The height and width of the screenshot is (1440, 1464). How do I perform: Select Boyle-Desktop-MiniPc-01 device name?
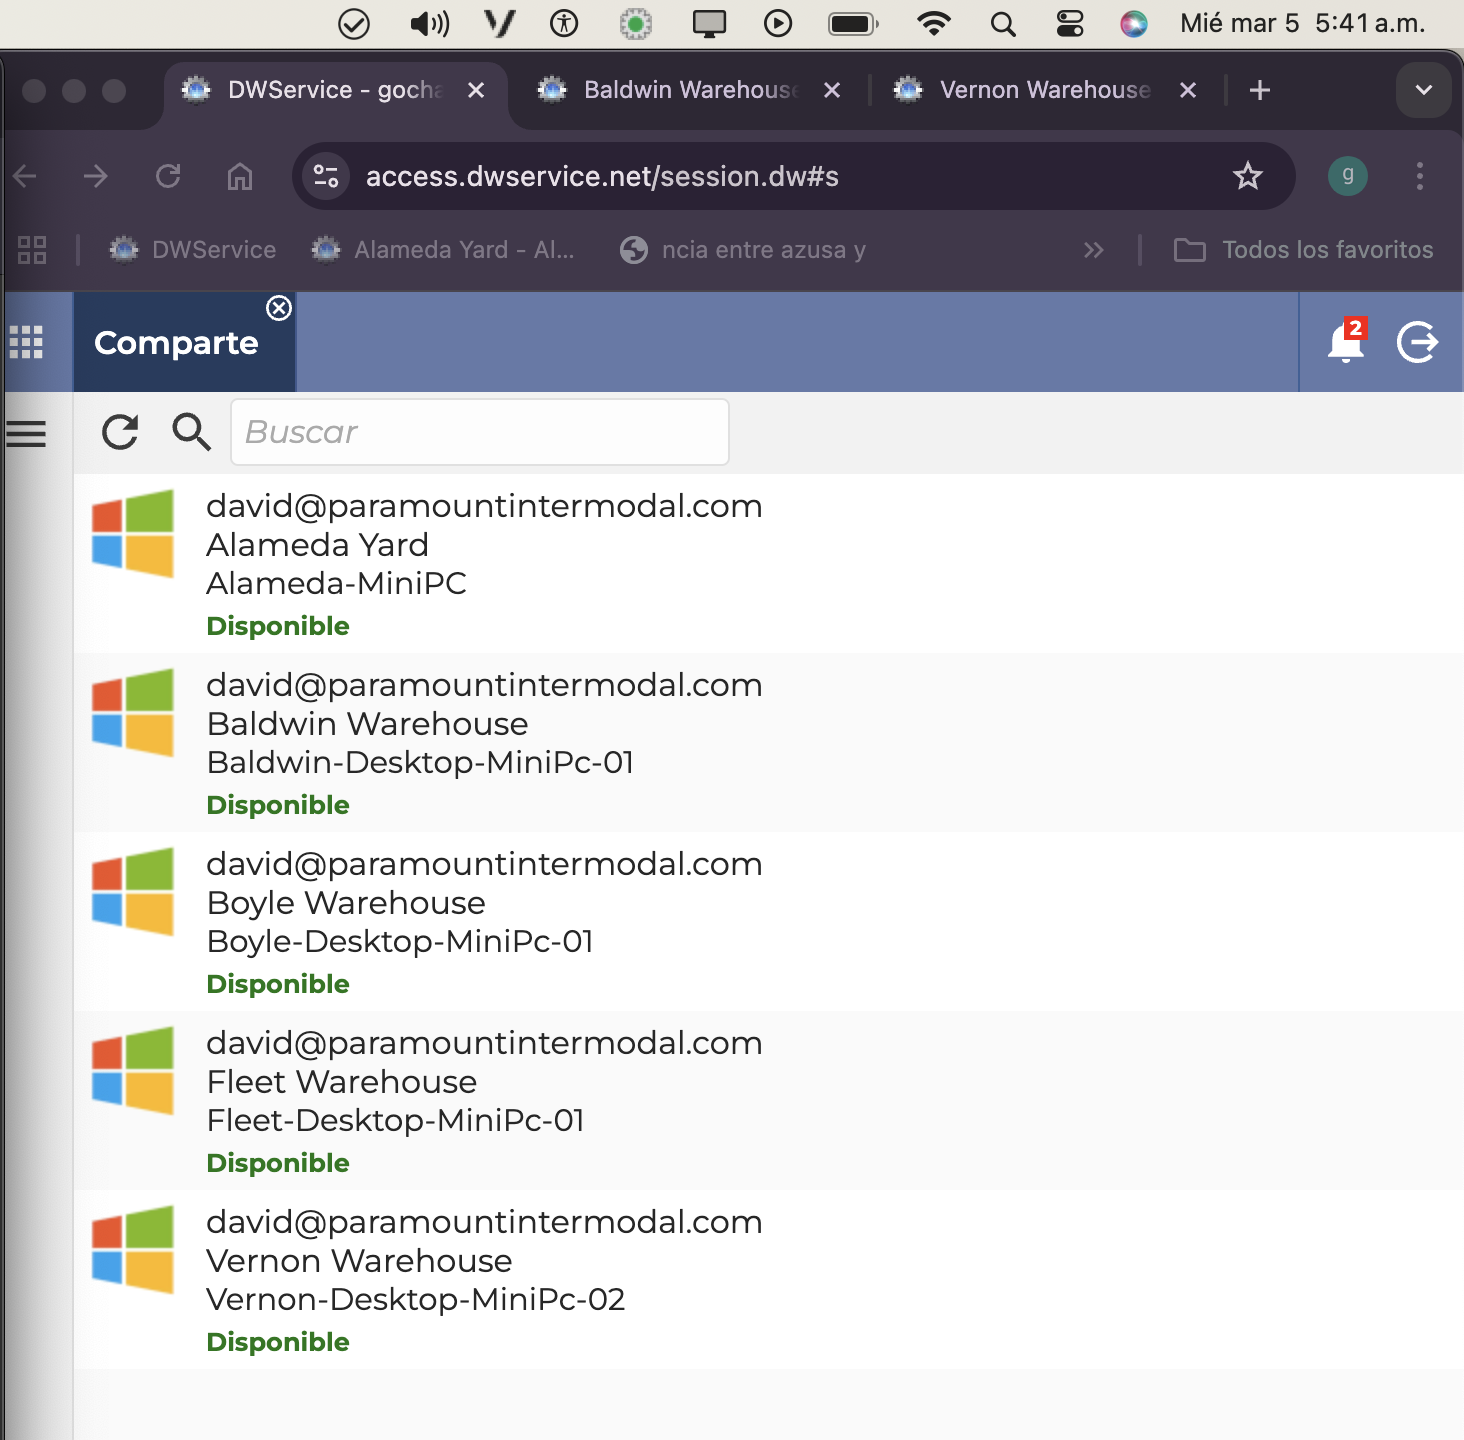[x=400, y=941]
